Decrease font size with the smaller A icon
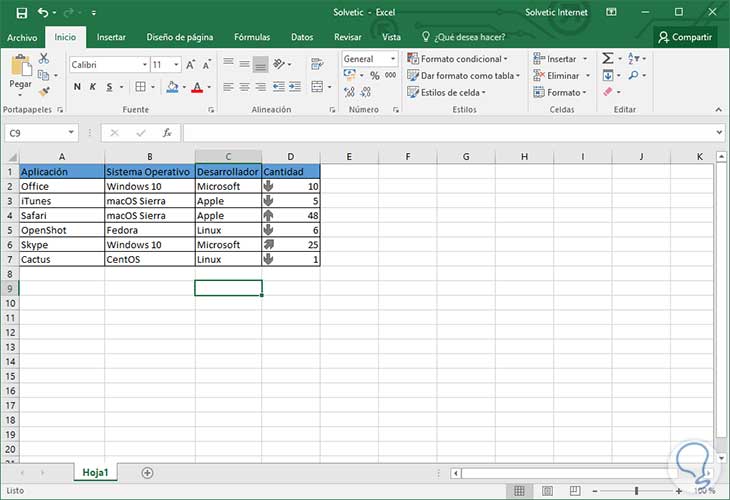Screen dimensions: 730x500 [x=207, y=65]
